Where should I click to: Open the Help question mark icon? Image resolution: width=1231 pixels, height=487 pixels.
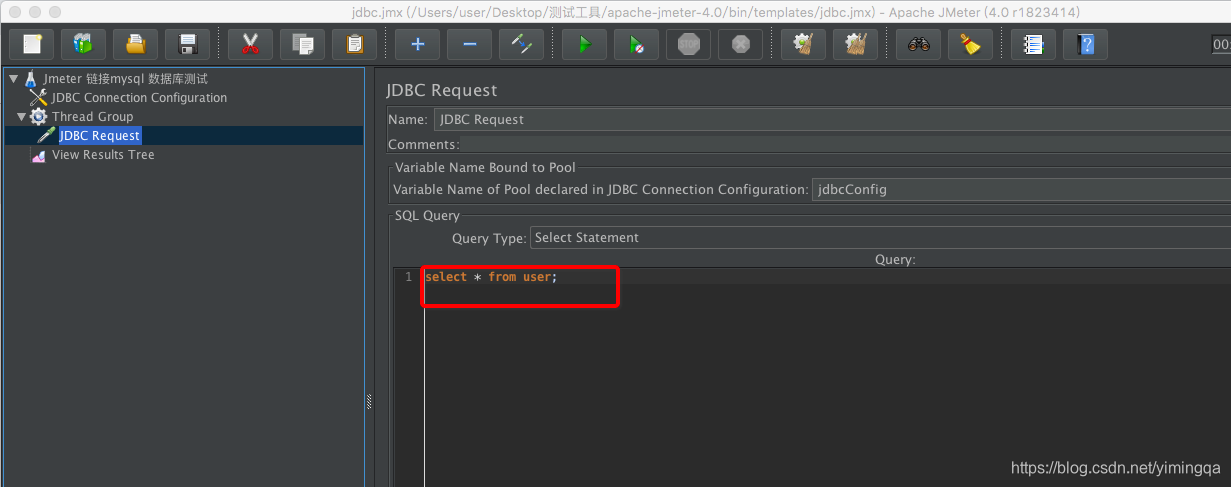click(1085, 44)
